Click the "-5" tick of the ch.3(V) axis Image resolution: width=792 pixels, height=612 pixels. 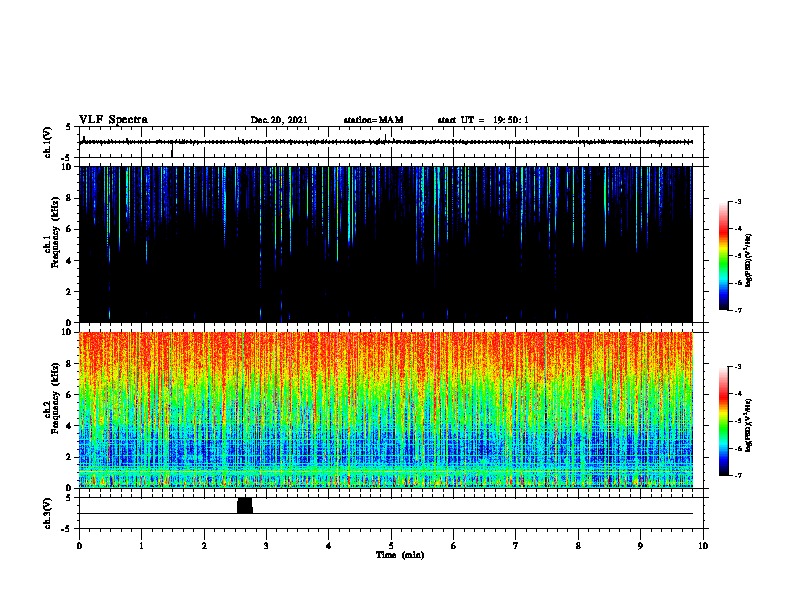(x=68, y=529)
